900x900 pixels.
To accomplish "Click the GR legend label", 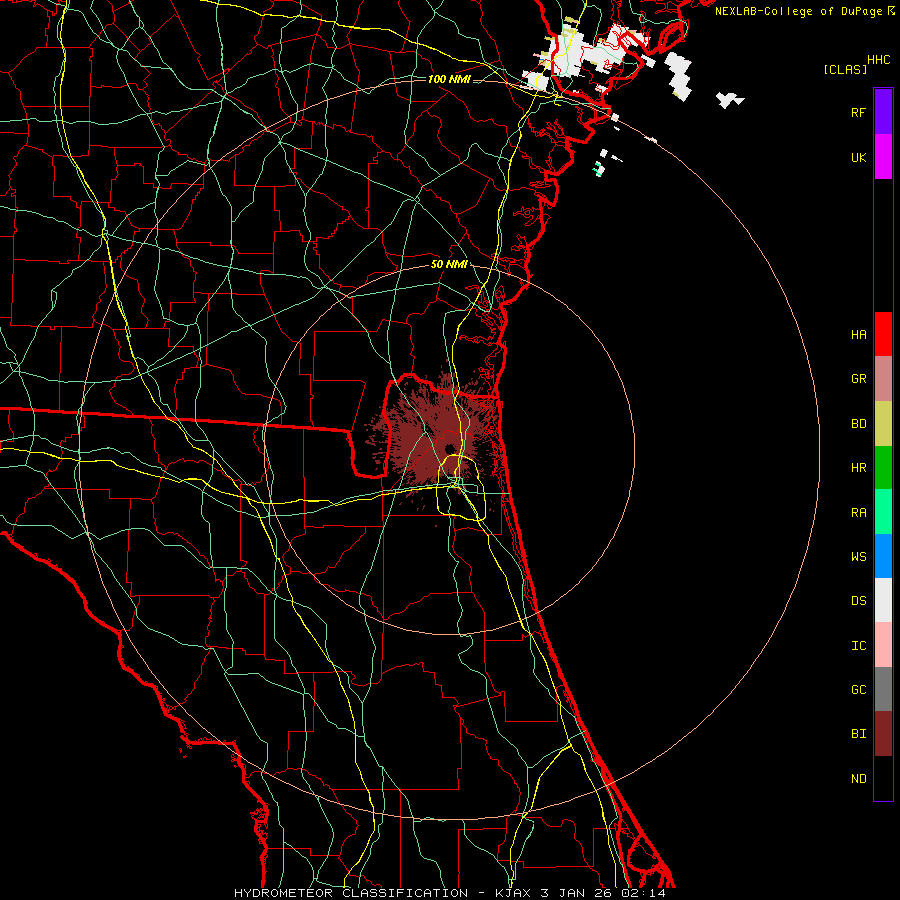I will coord(858,379).
